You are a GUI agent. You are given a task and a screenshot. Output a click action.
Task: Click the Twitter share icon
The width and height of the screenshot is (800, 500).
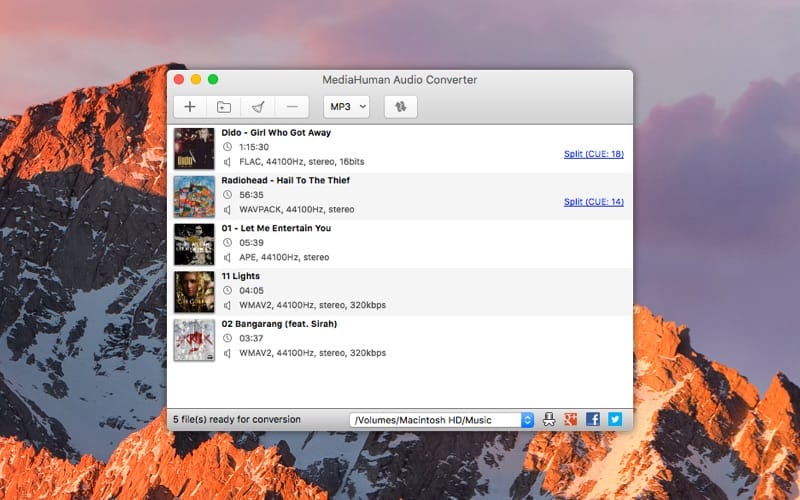615,419
